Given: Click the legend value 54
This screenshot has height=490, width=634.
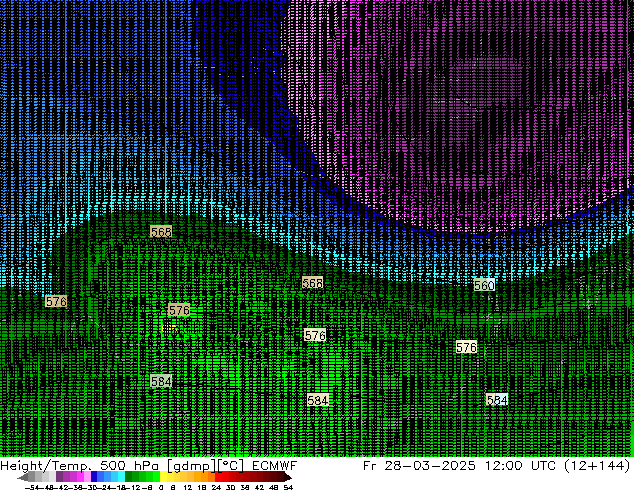Looking at the screenshot, I should [x=288, y=487].
